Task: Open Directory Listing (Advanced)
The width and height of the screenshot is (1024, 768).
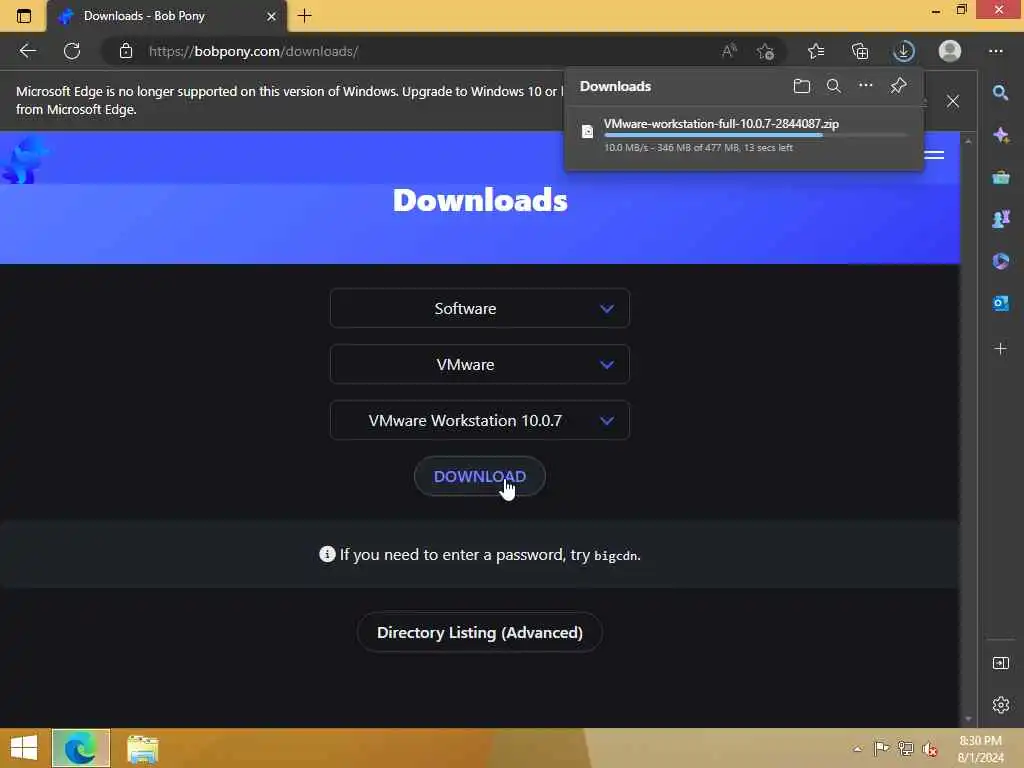Action: pos(480,633)
